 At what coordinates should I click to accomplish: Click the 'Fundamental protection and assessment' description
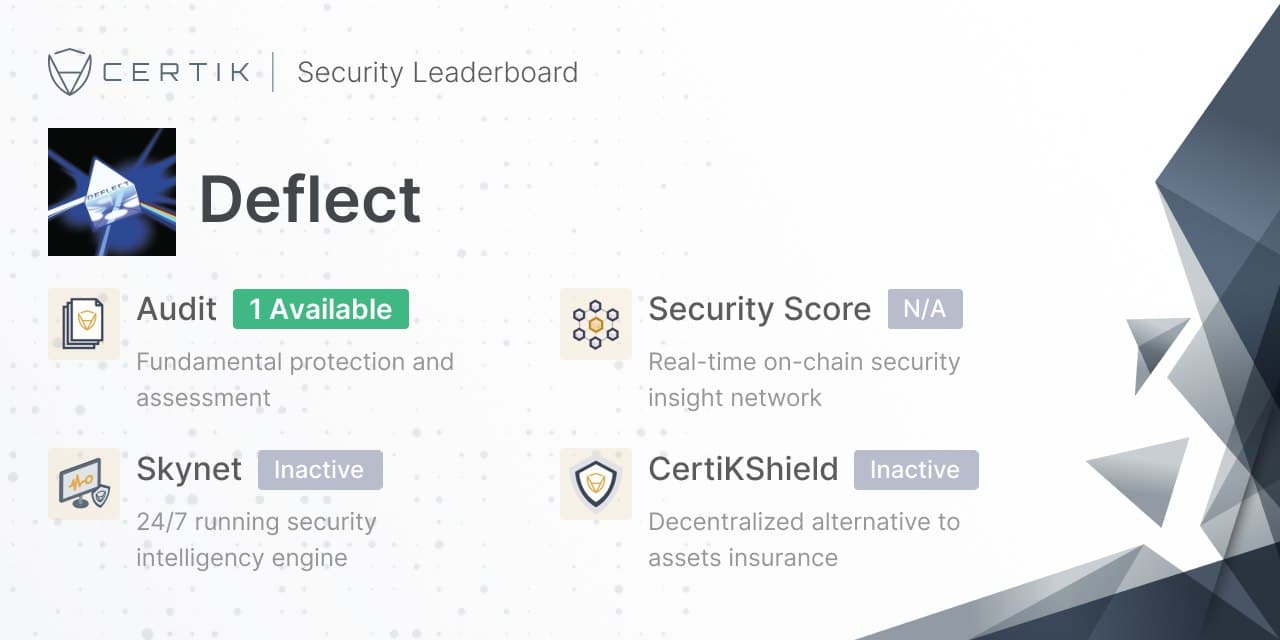pos(294,379)
